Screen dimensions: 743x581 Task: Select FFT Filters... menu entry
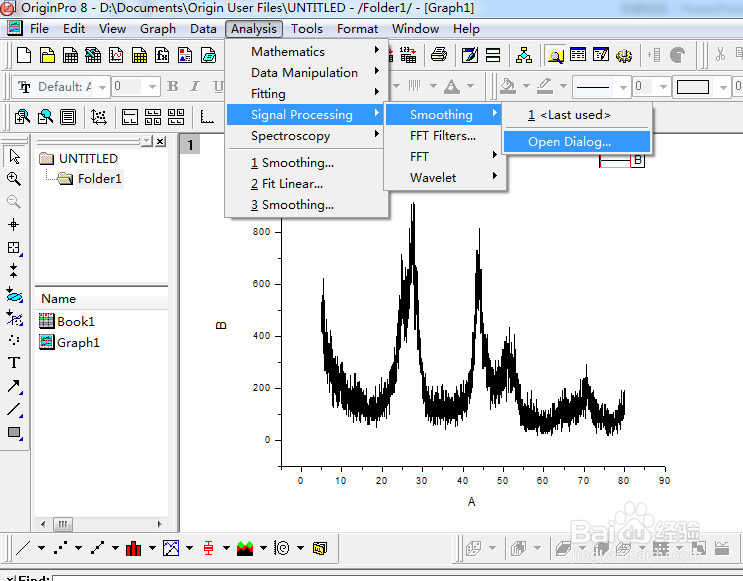point(443,136)
